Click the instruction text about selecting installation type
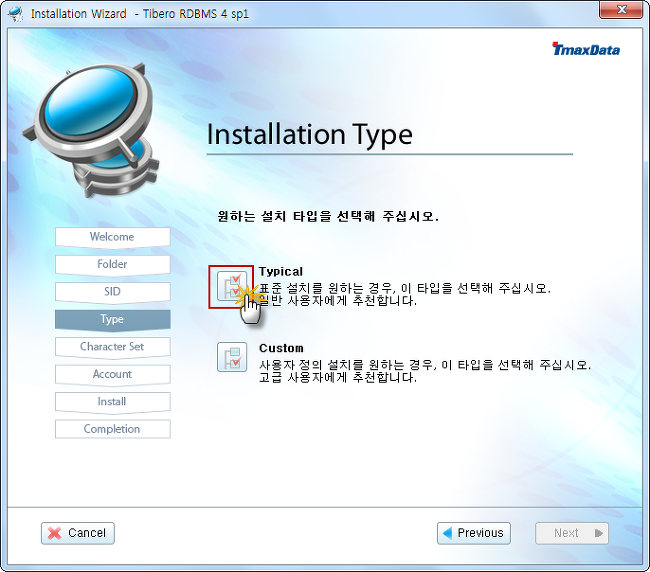Image resolution: width=650 pixels, height=572 pixels. click(x=328, y=216)
